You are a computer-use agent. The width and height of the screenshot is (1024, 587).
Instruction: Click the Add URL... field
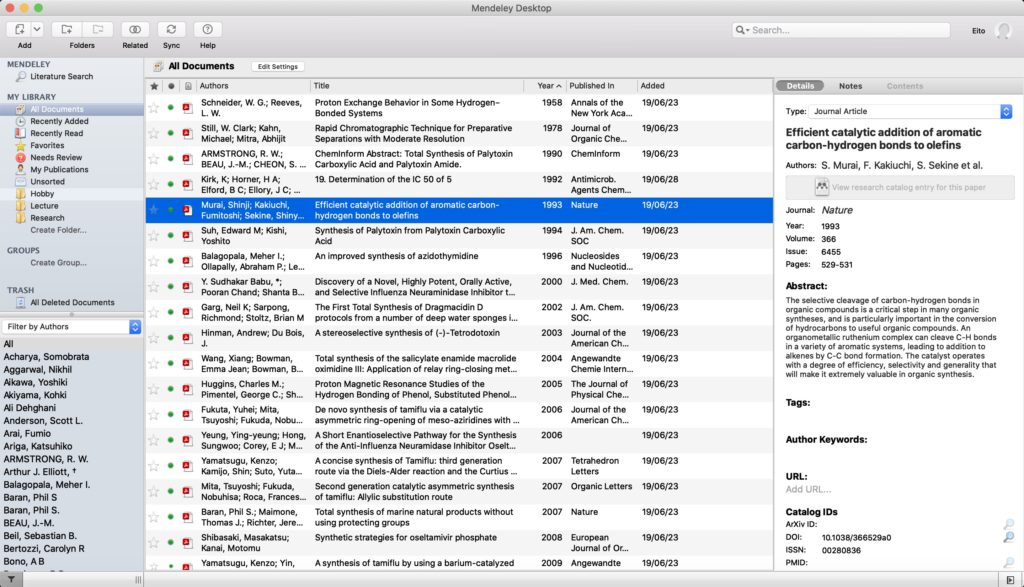tap(808, 490)
